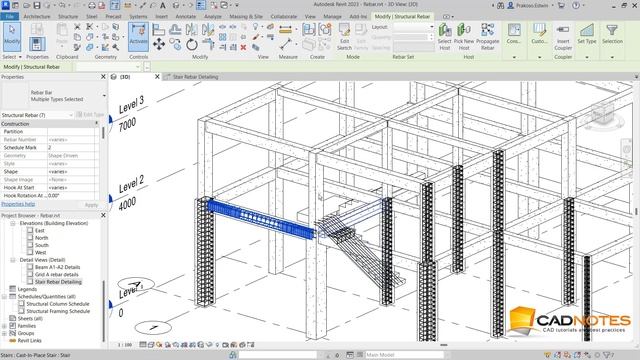
Task: Click the view scale 1 : 100
Action: (125, 345)
